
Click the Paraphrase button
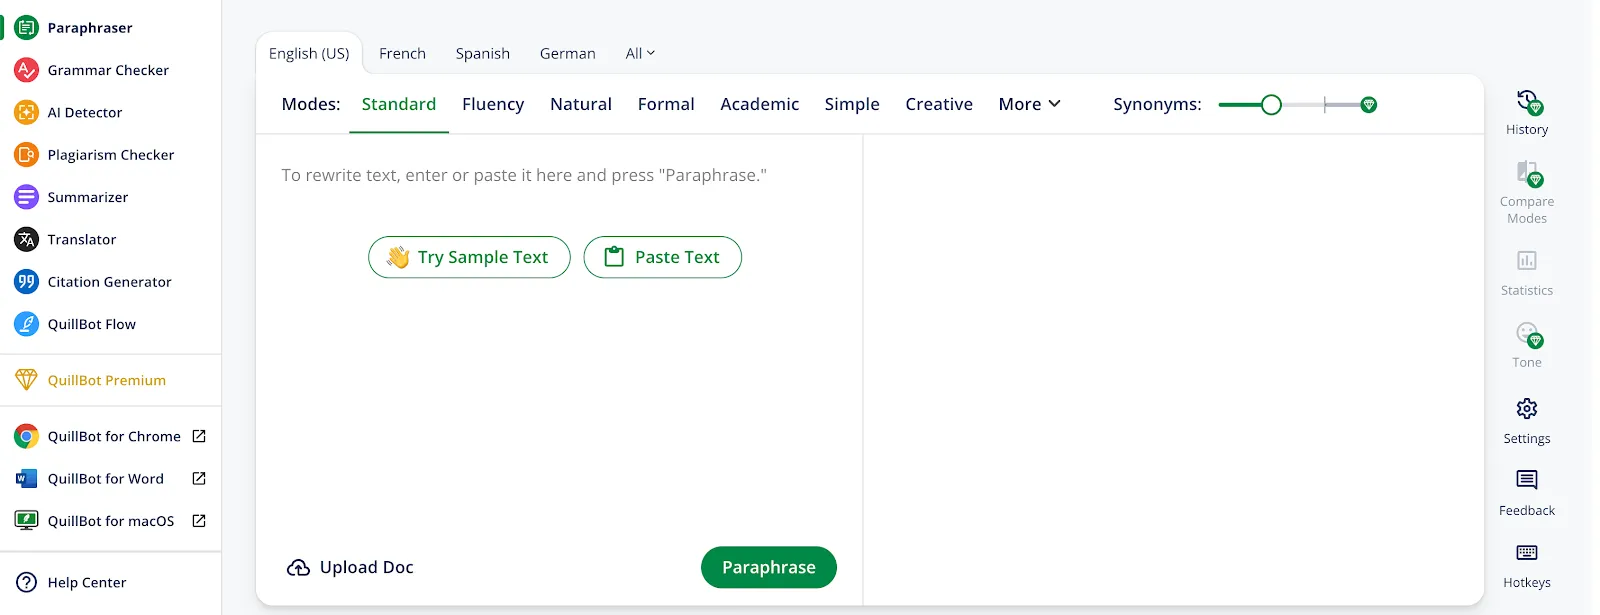click(769, 567)
